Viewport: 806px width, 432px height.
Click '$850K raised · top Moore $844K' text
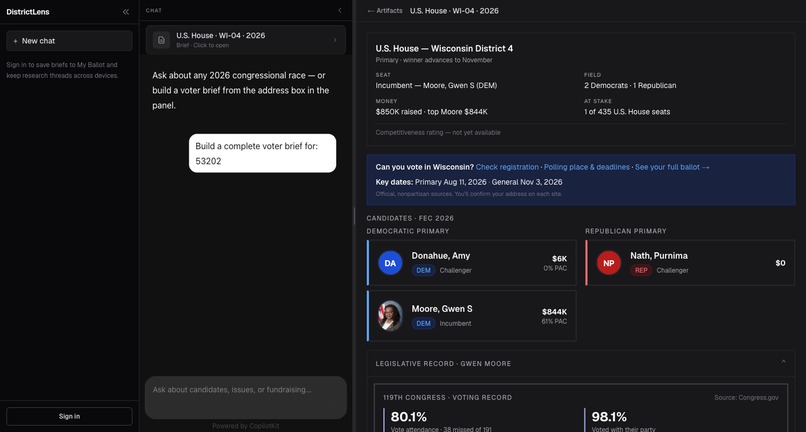431,112
